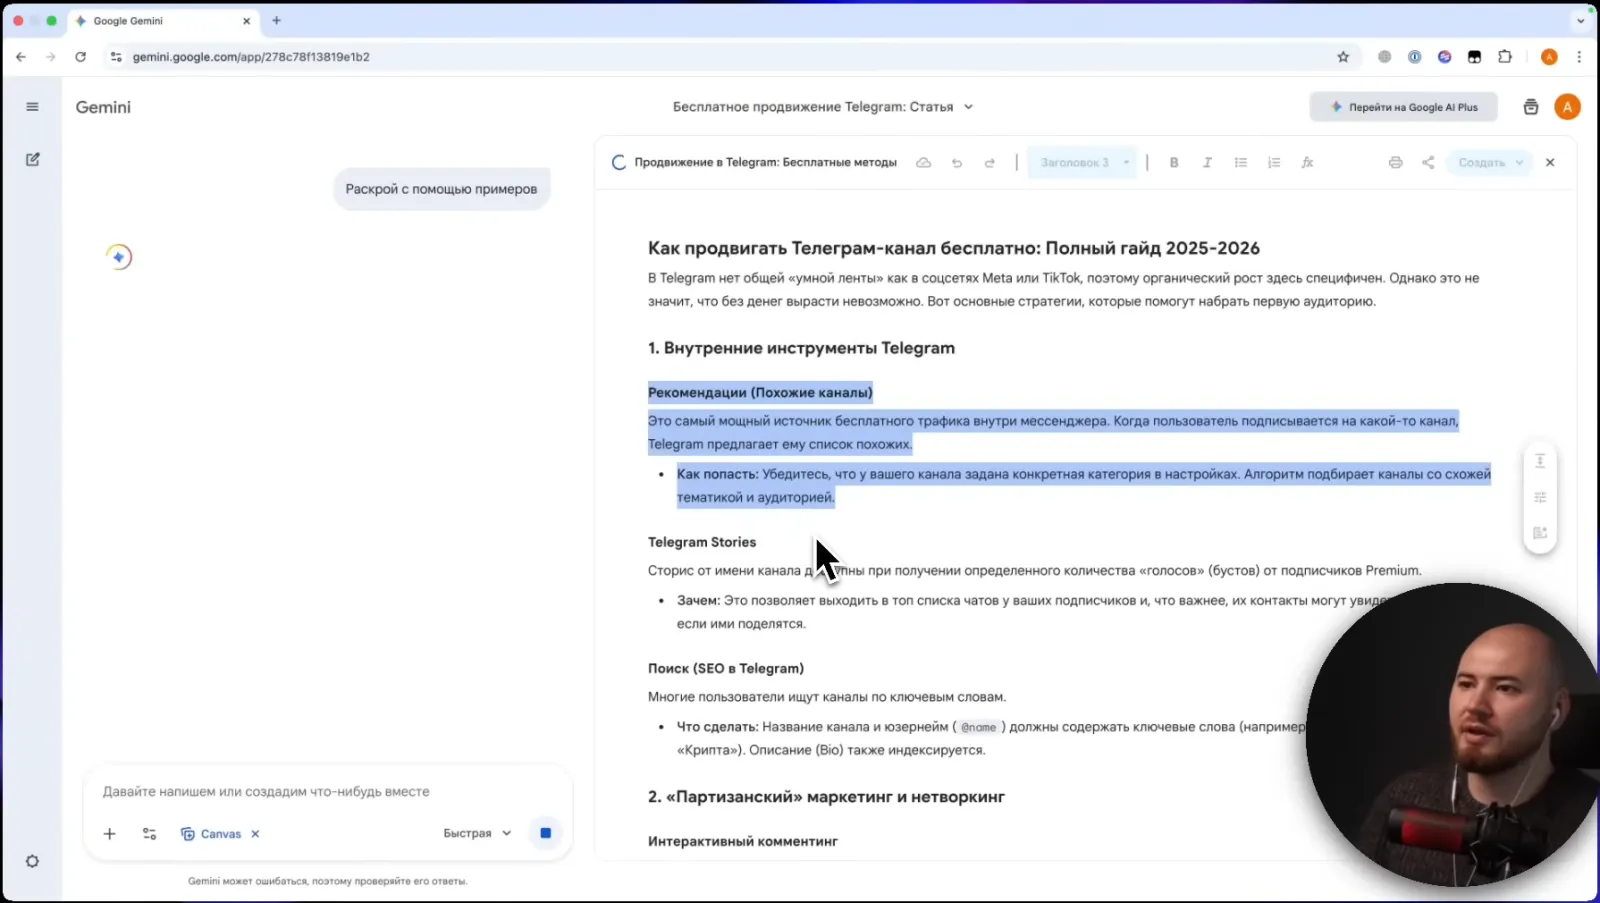Image resolution: width=1600 pixels, height=903 pixels.
Task: Add attachment with plus button
Action: click(110, 834)
